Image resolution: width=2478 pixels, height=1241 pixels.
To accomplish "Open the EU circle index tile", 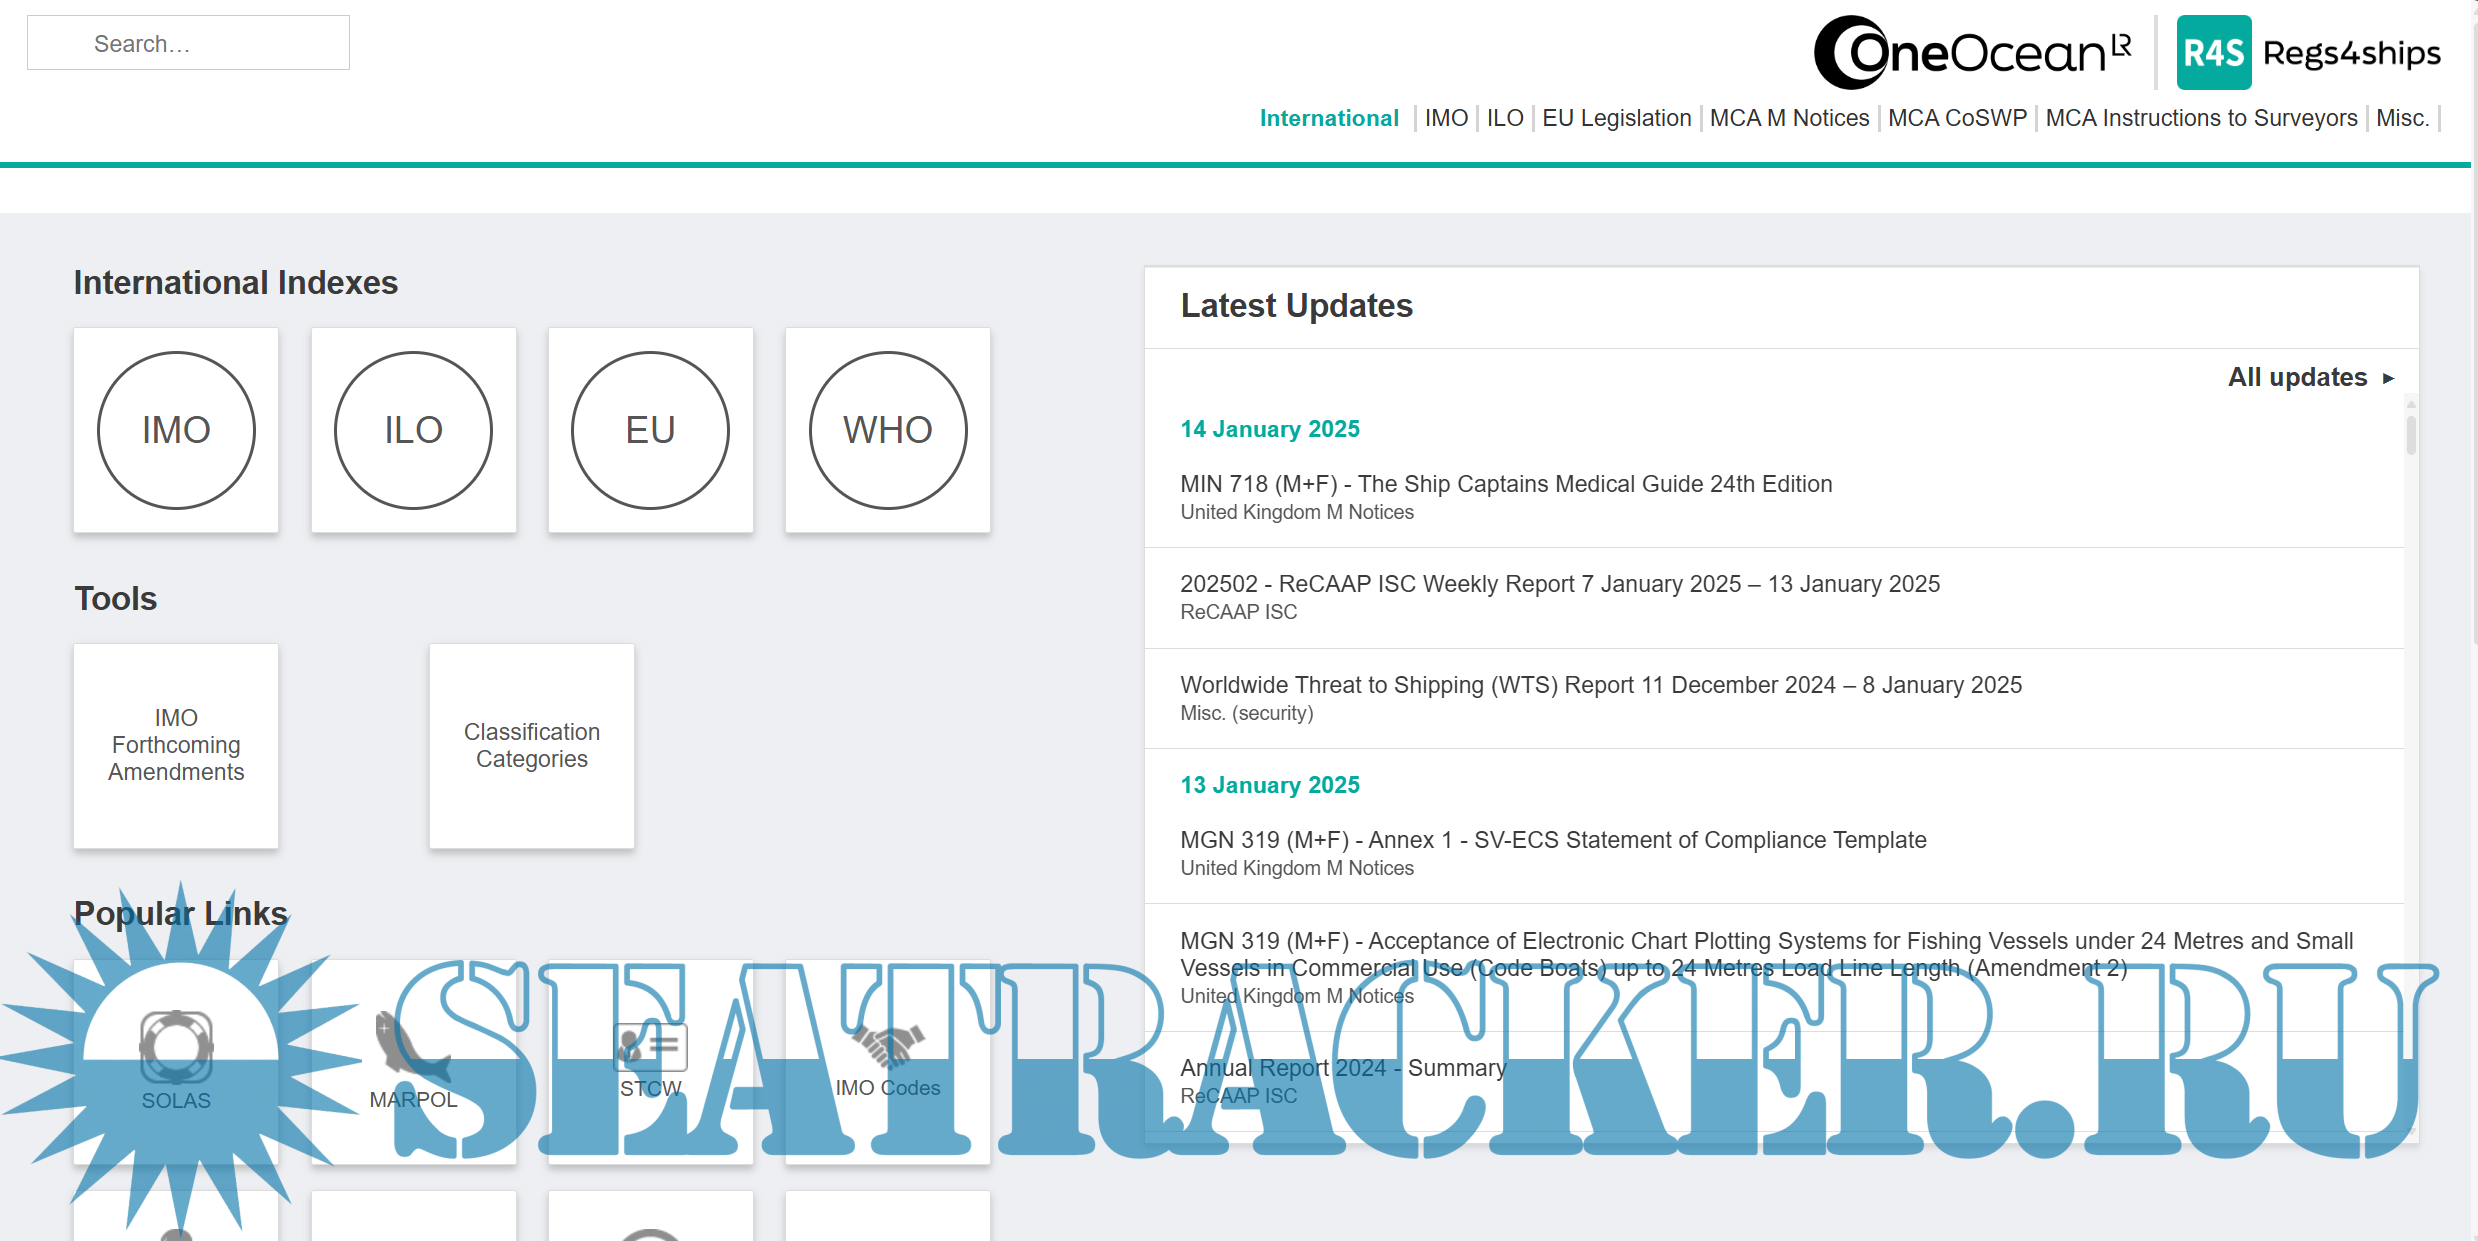I will pos(650,430).
